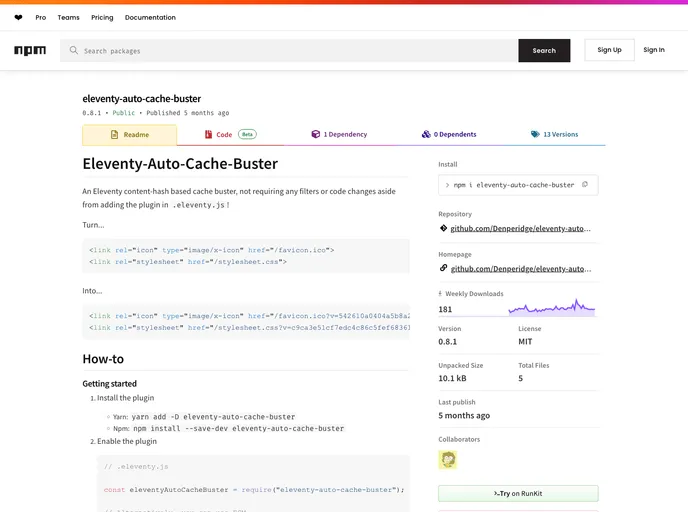Open the Documentation link
This screenshot has height=512, width=688.
[150, 18]
